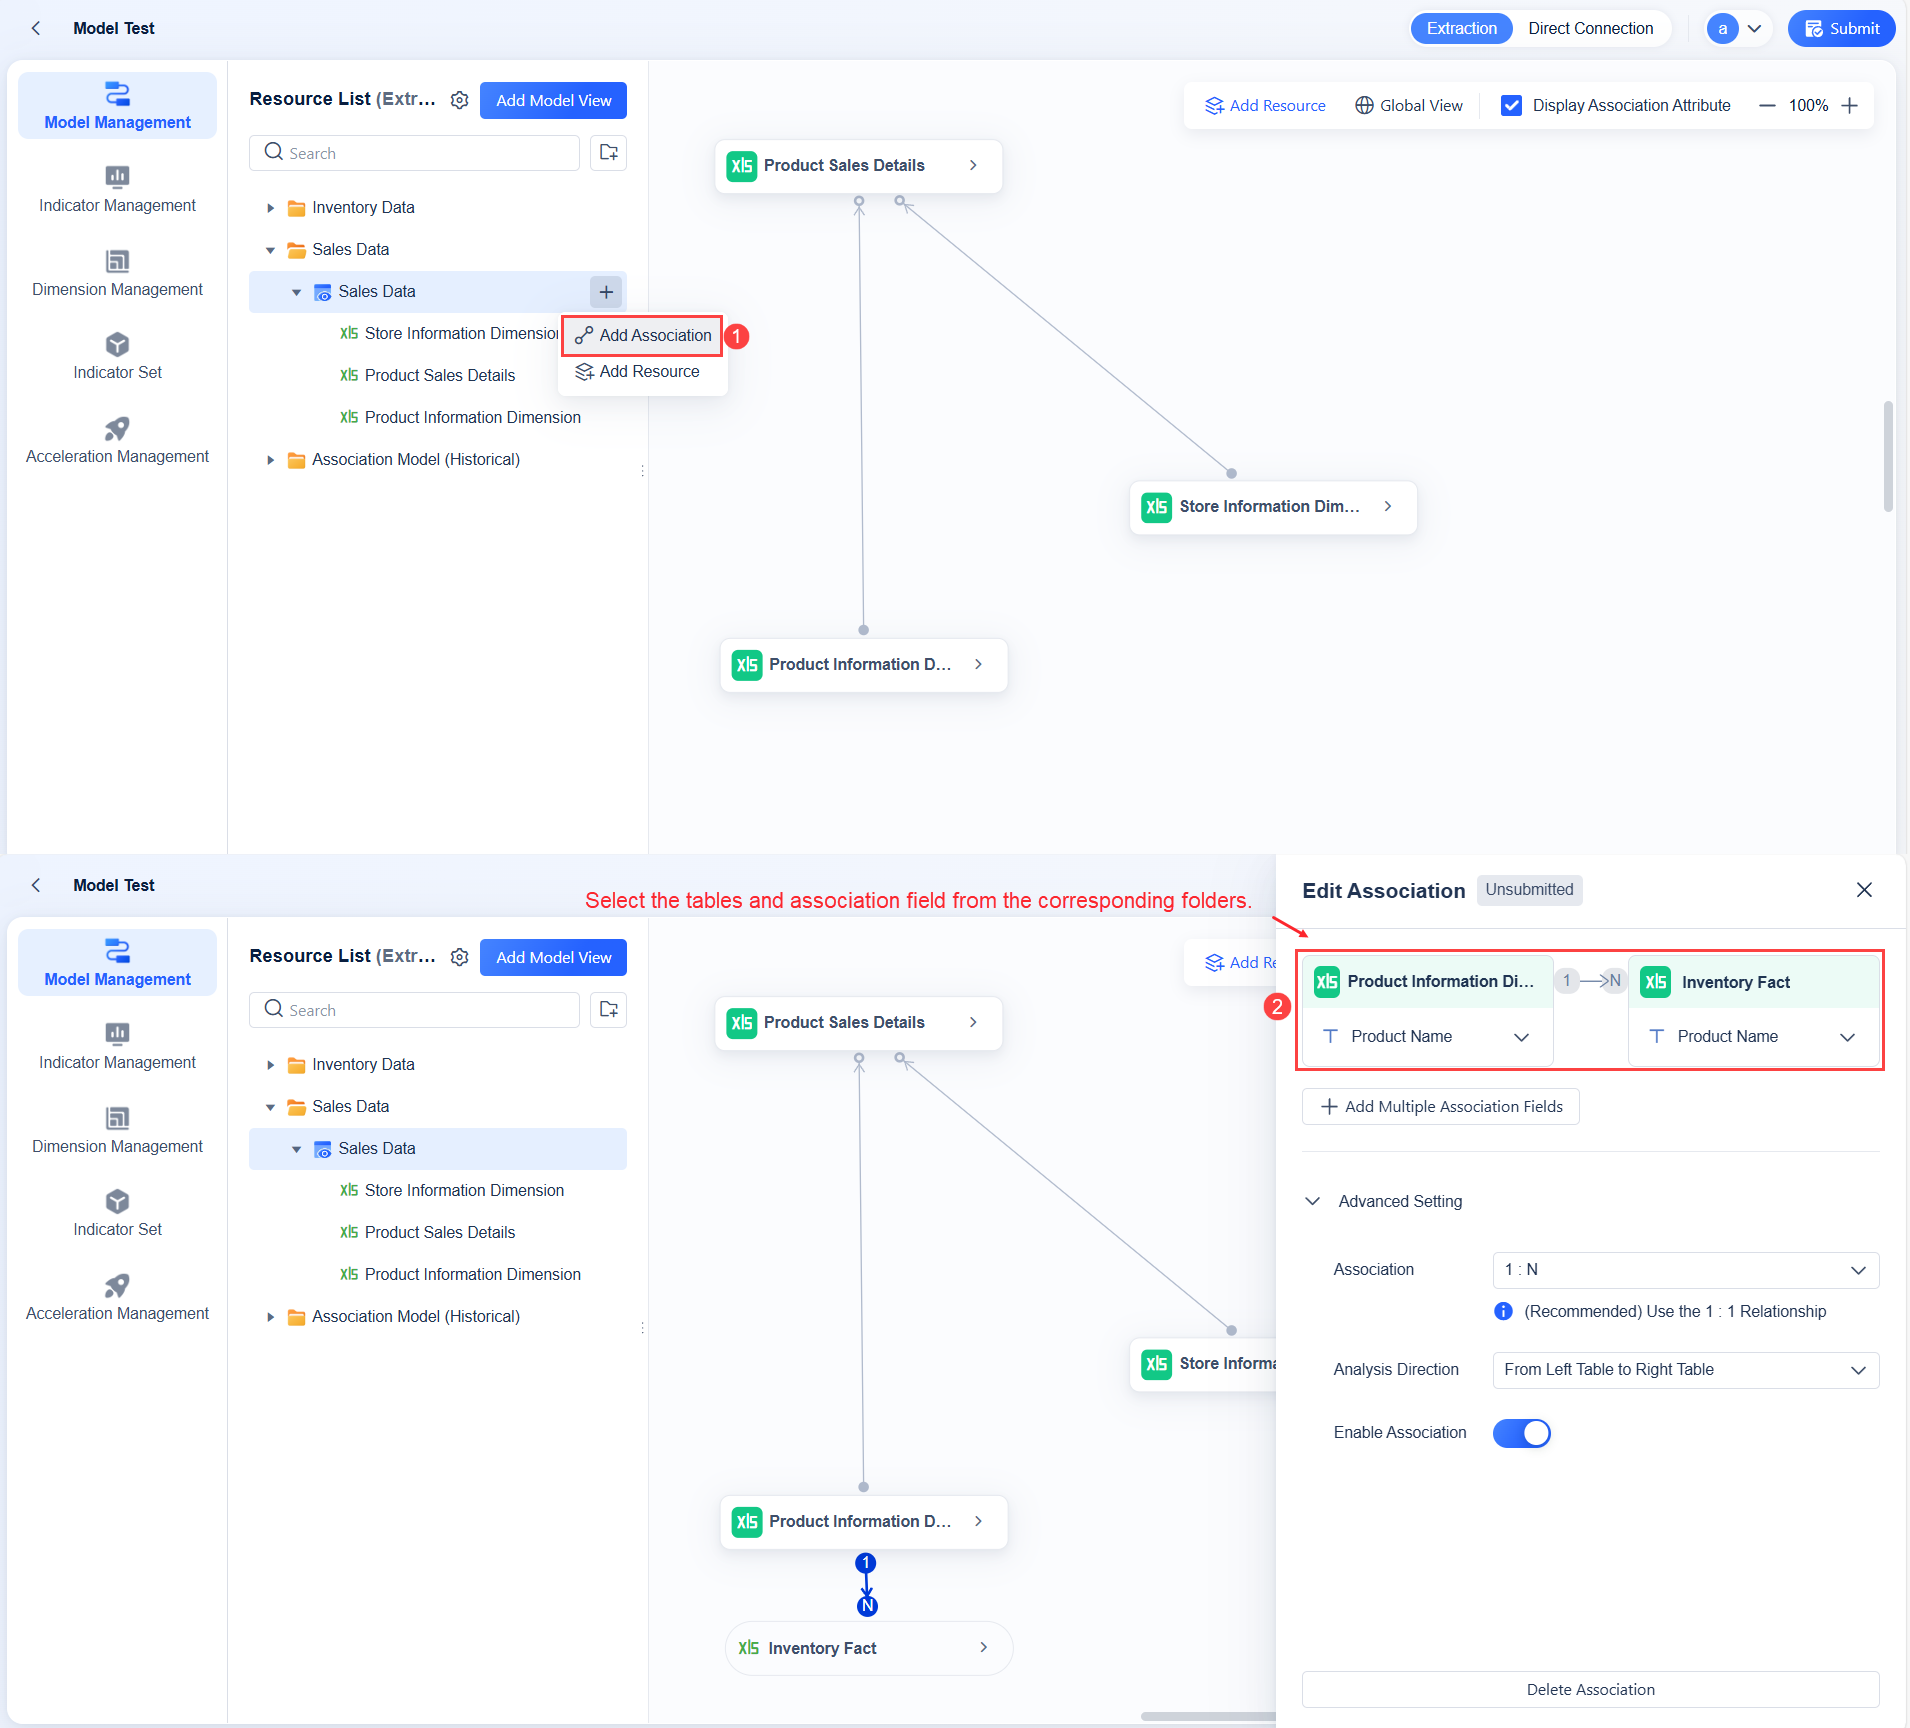Open Acceleration Management in the top sidebar

click(x=117, y=441)
